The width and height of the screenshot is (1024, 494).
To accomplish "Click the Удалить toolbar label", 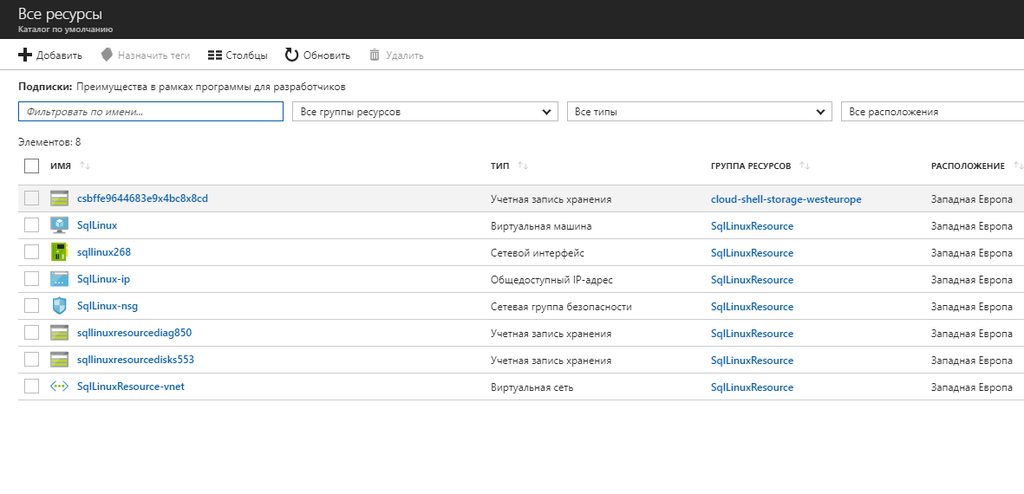I will click(x=405, y=56).
